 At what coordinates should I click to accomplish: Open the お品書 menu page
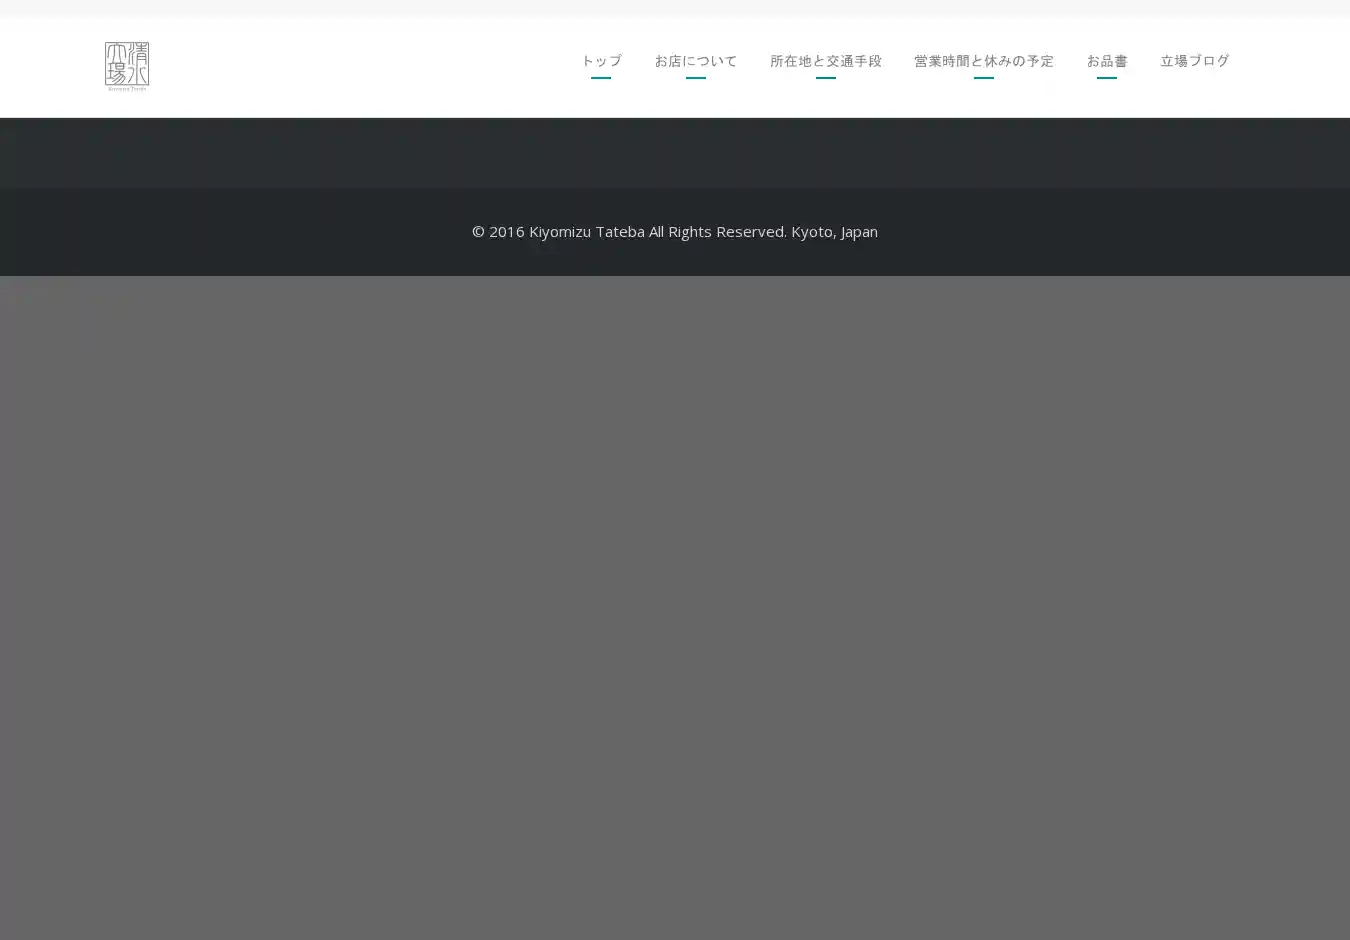click(1106, 61)
